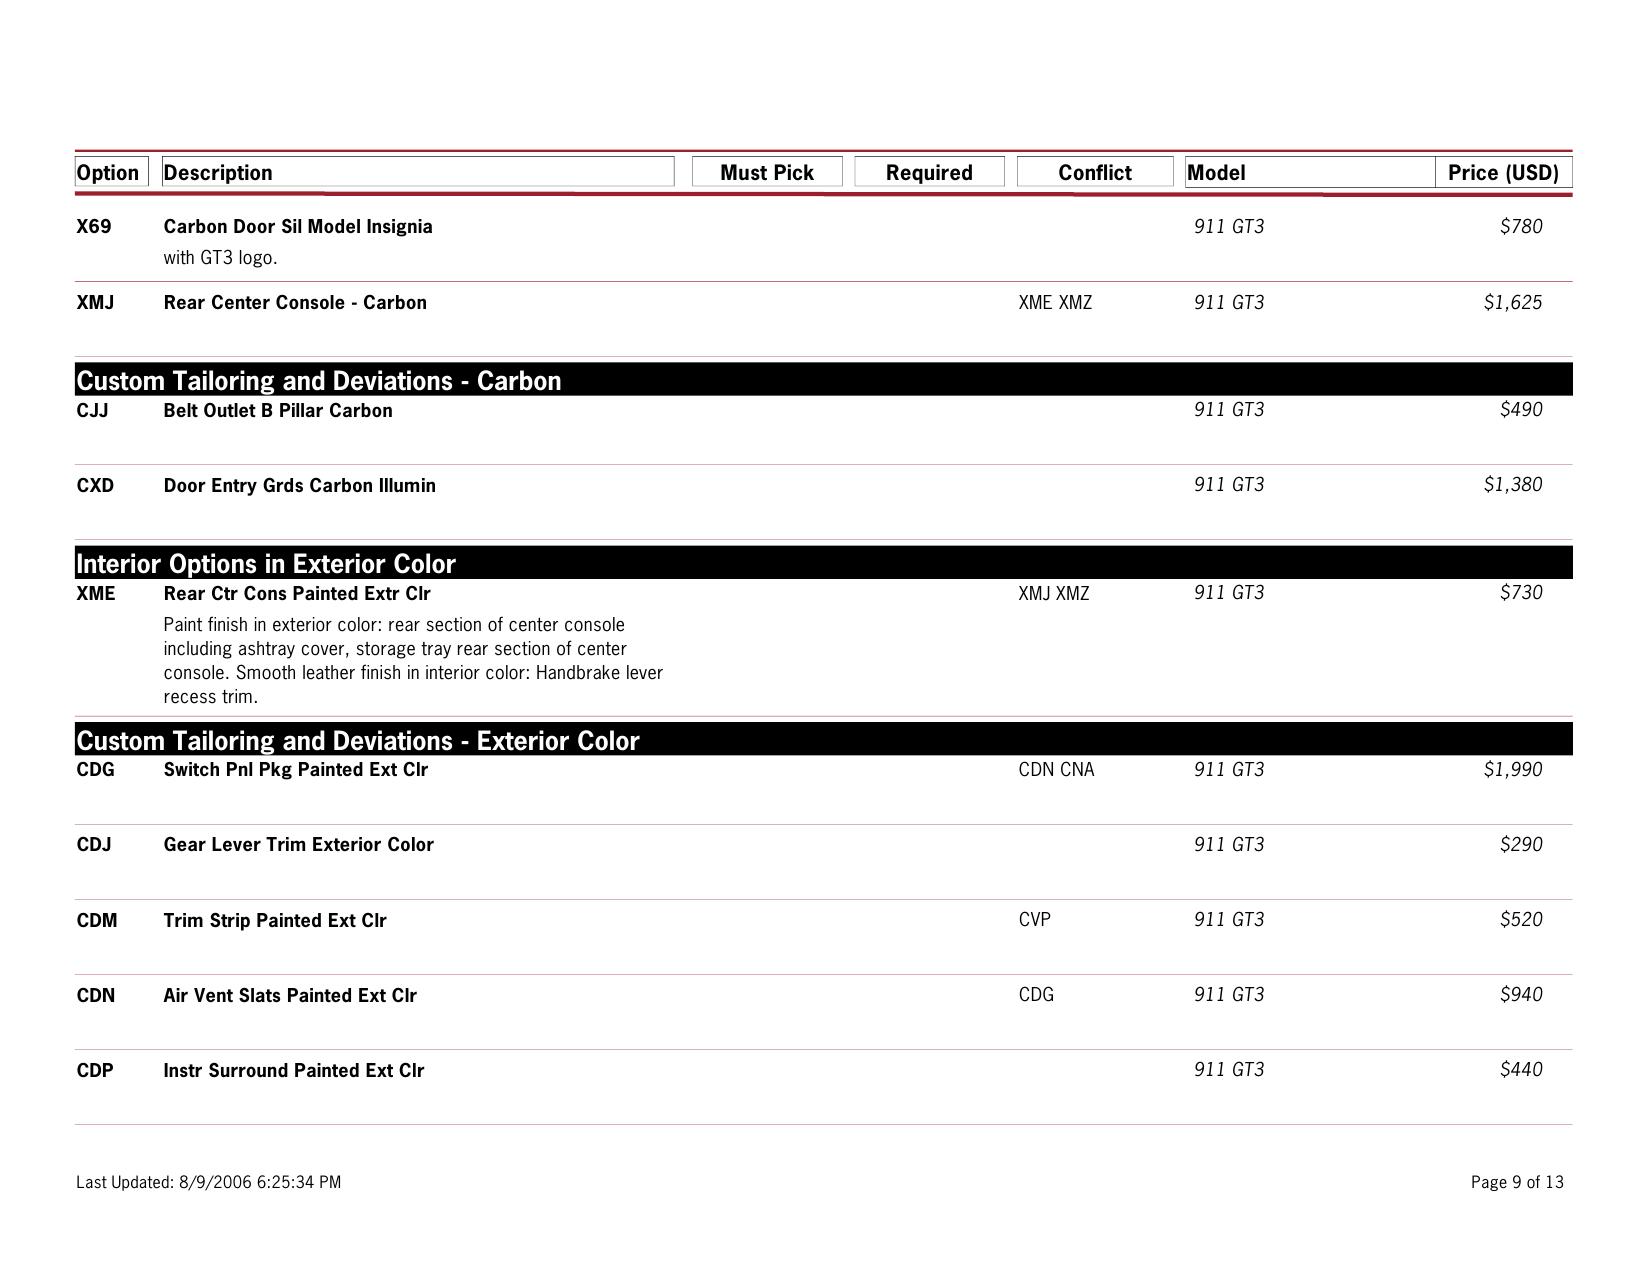
Task: Click the Option column header
Action: tap(108, 173)
